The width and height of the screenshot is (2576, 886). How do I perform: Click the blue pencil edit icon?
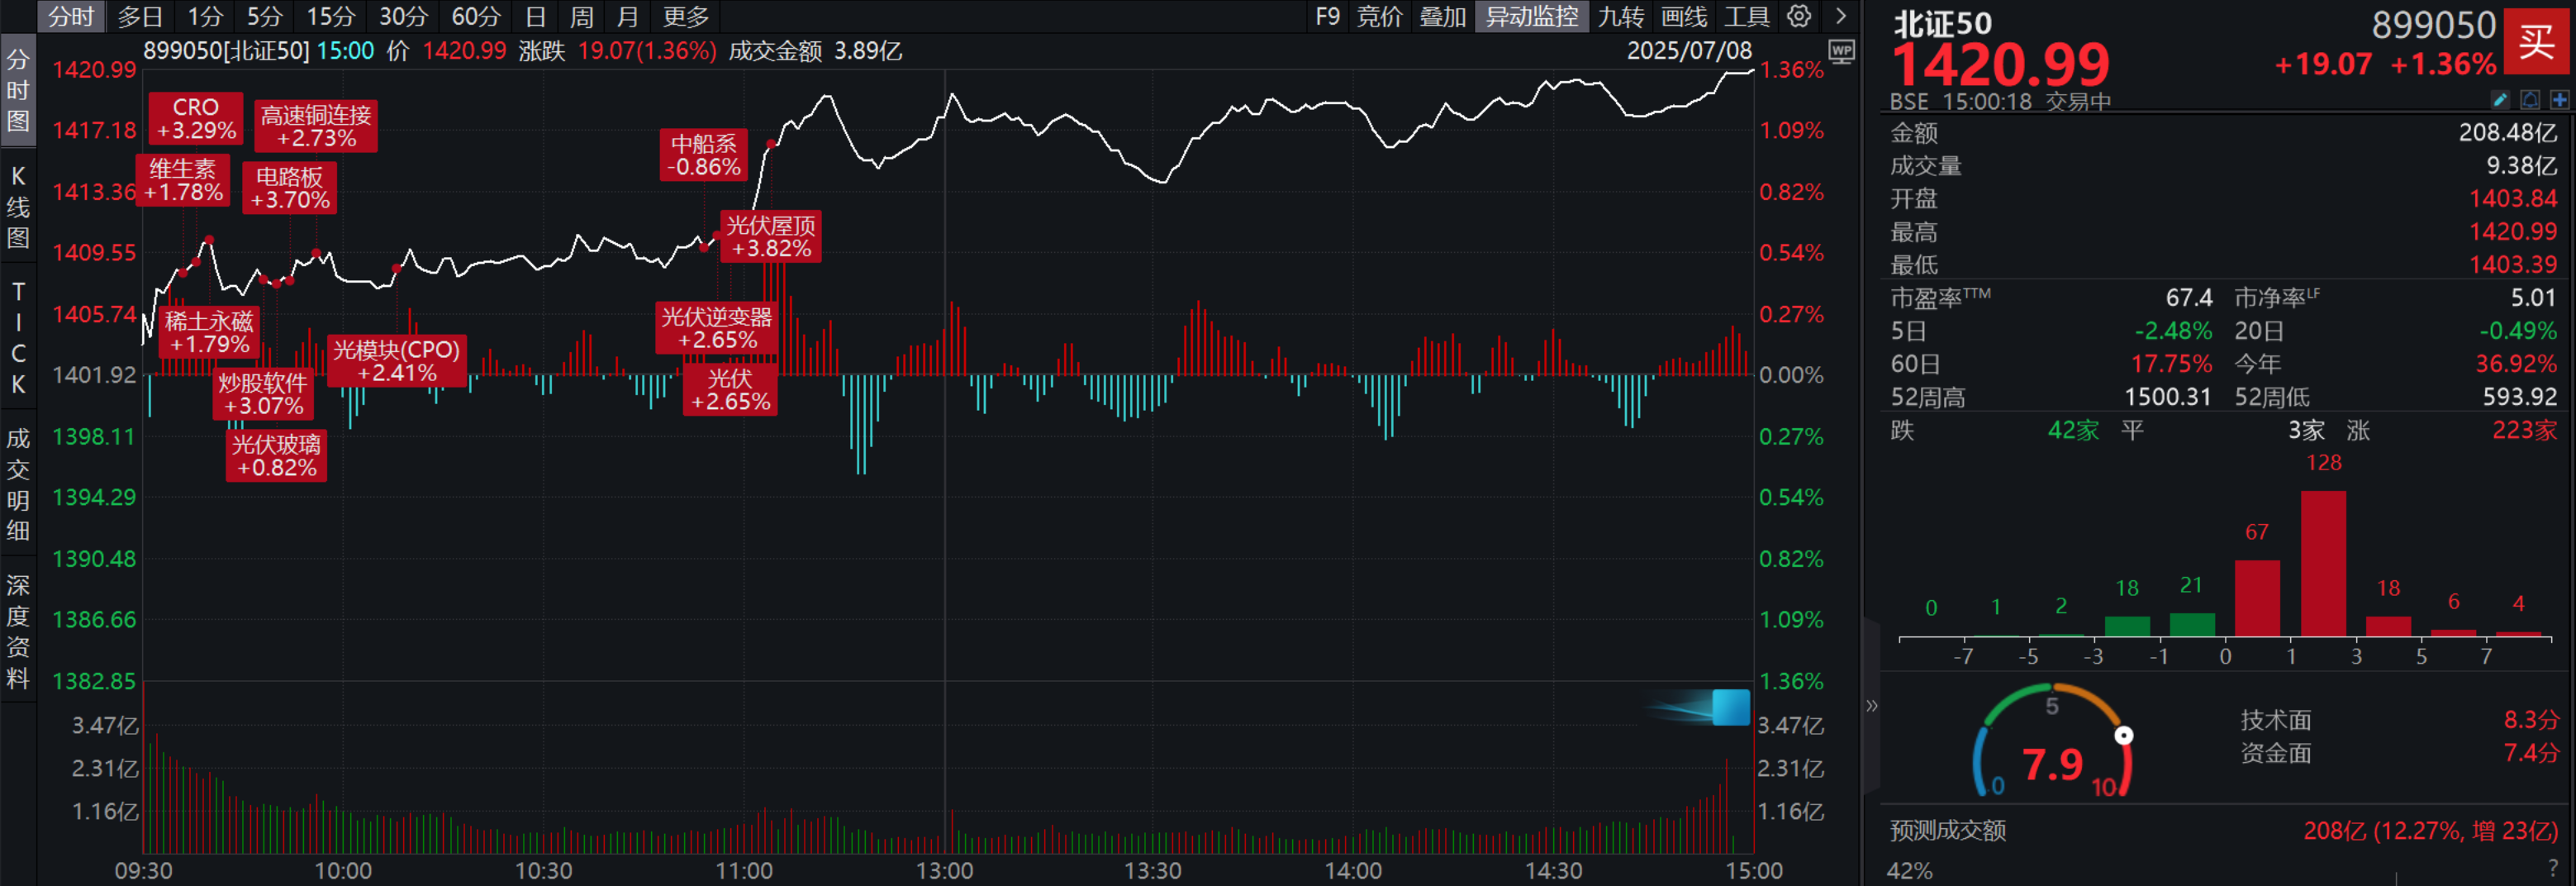[2499, 99]
